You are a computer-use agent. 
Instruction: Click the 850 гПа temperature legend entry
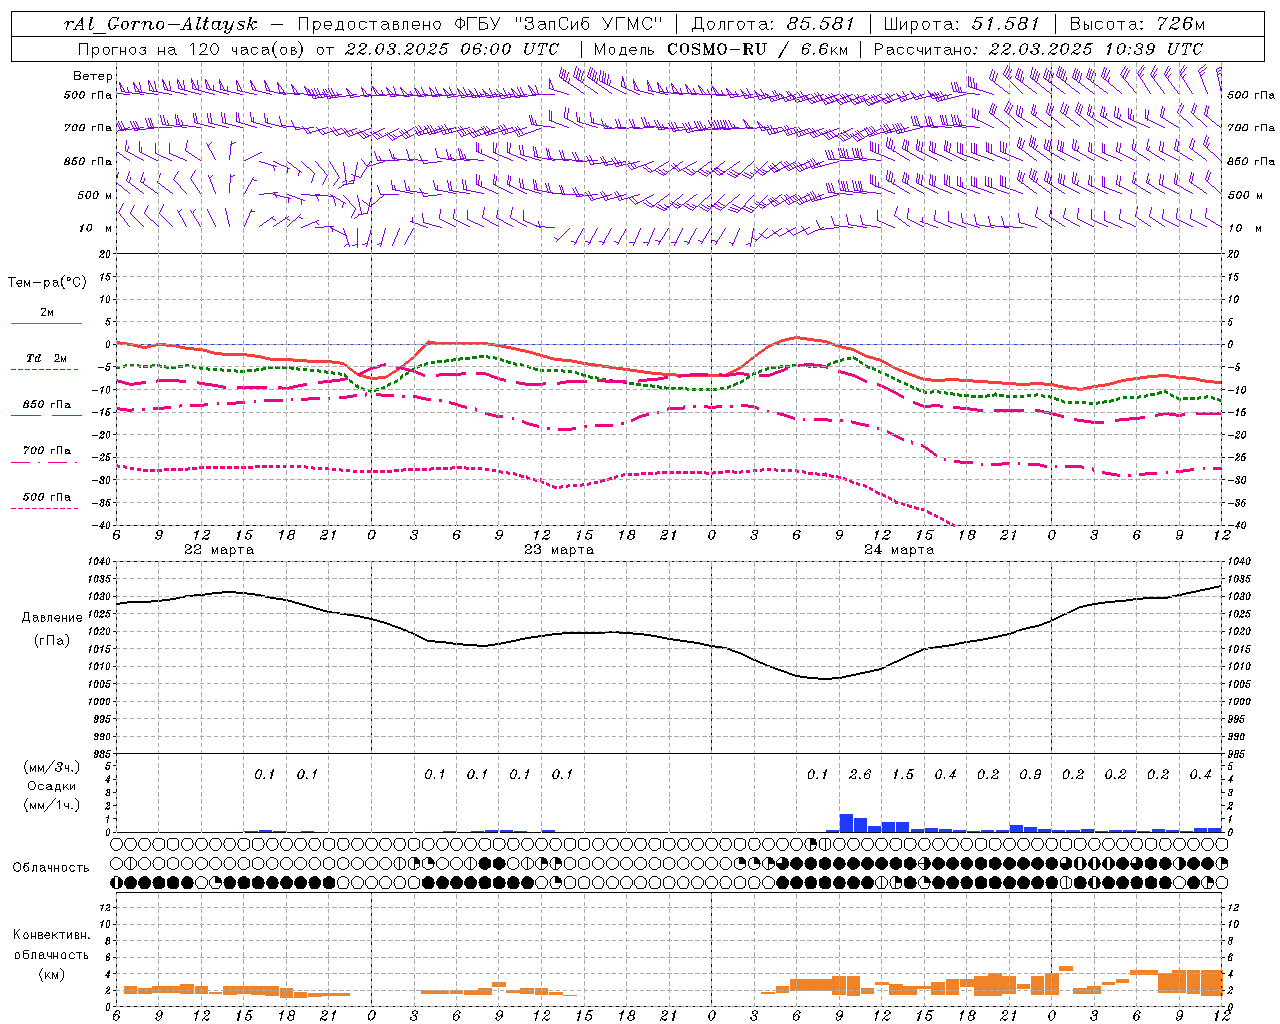(x=47, y=404)
